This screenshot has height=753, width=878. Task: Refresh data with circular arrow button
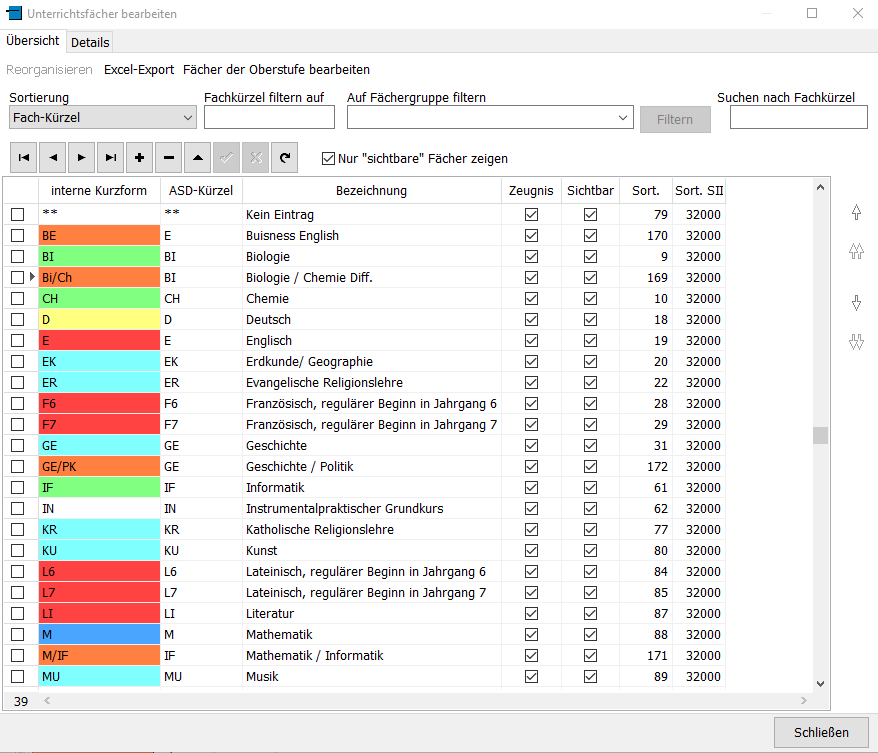point(285,158)
